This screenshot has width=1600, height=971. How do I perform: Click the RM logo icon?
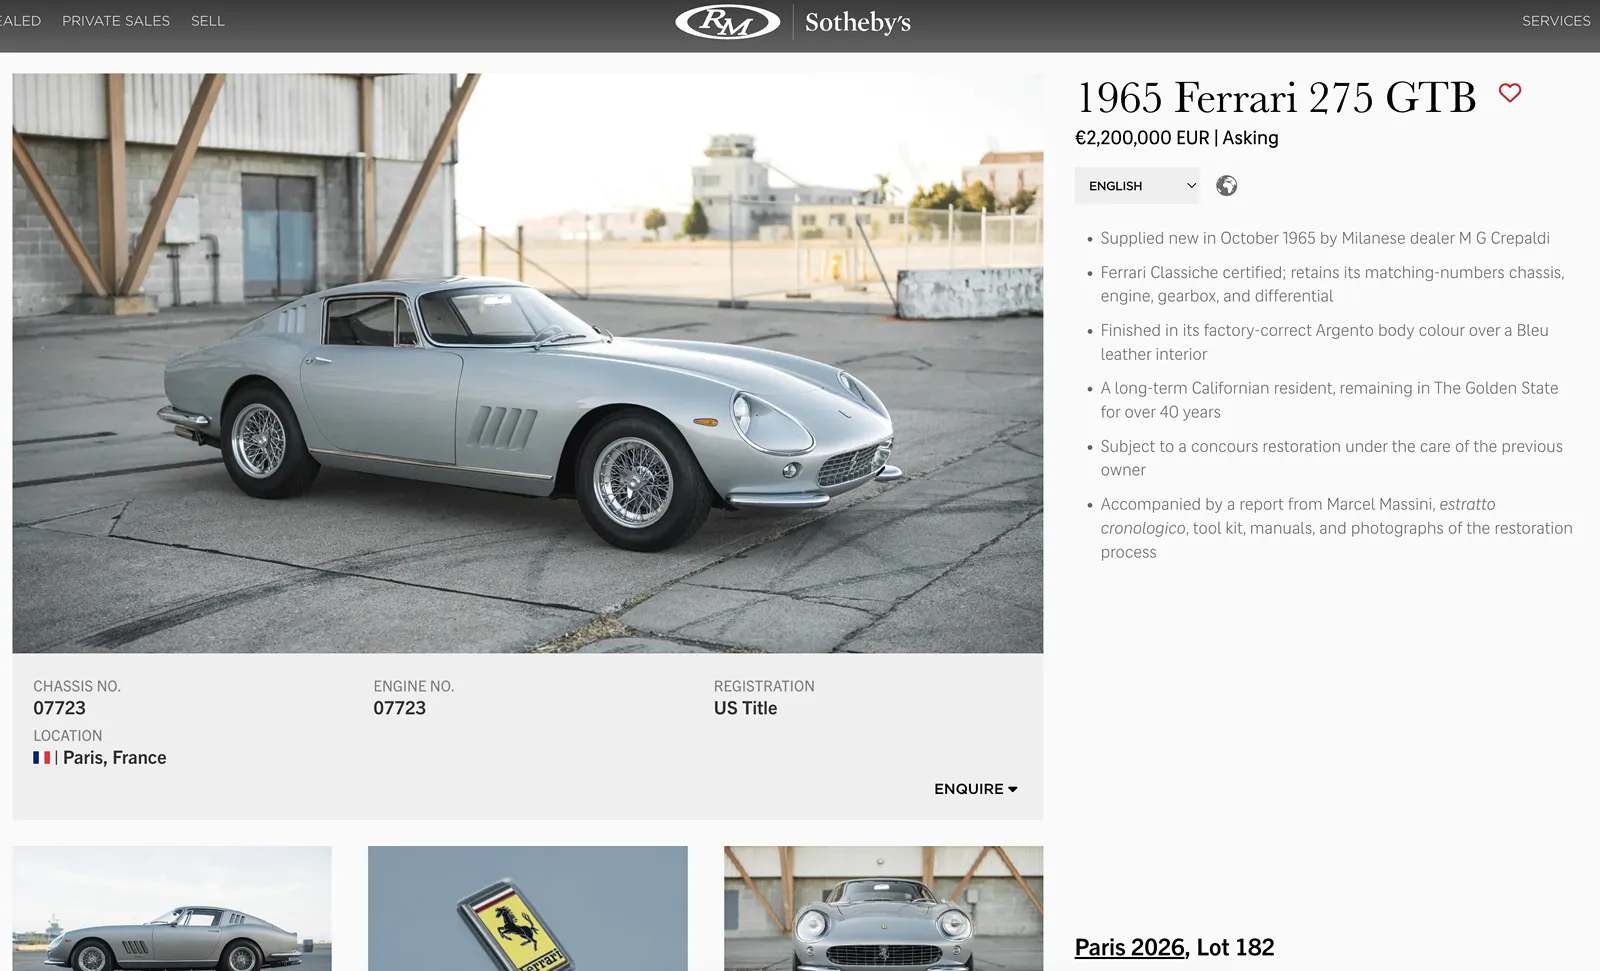[727, 22]
